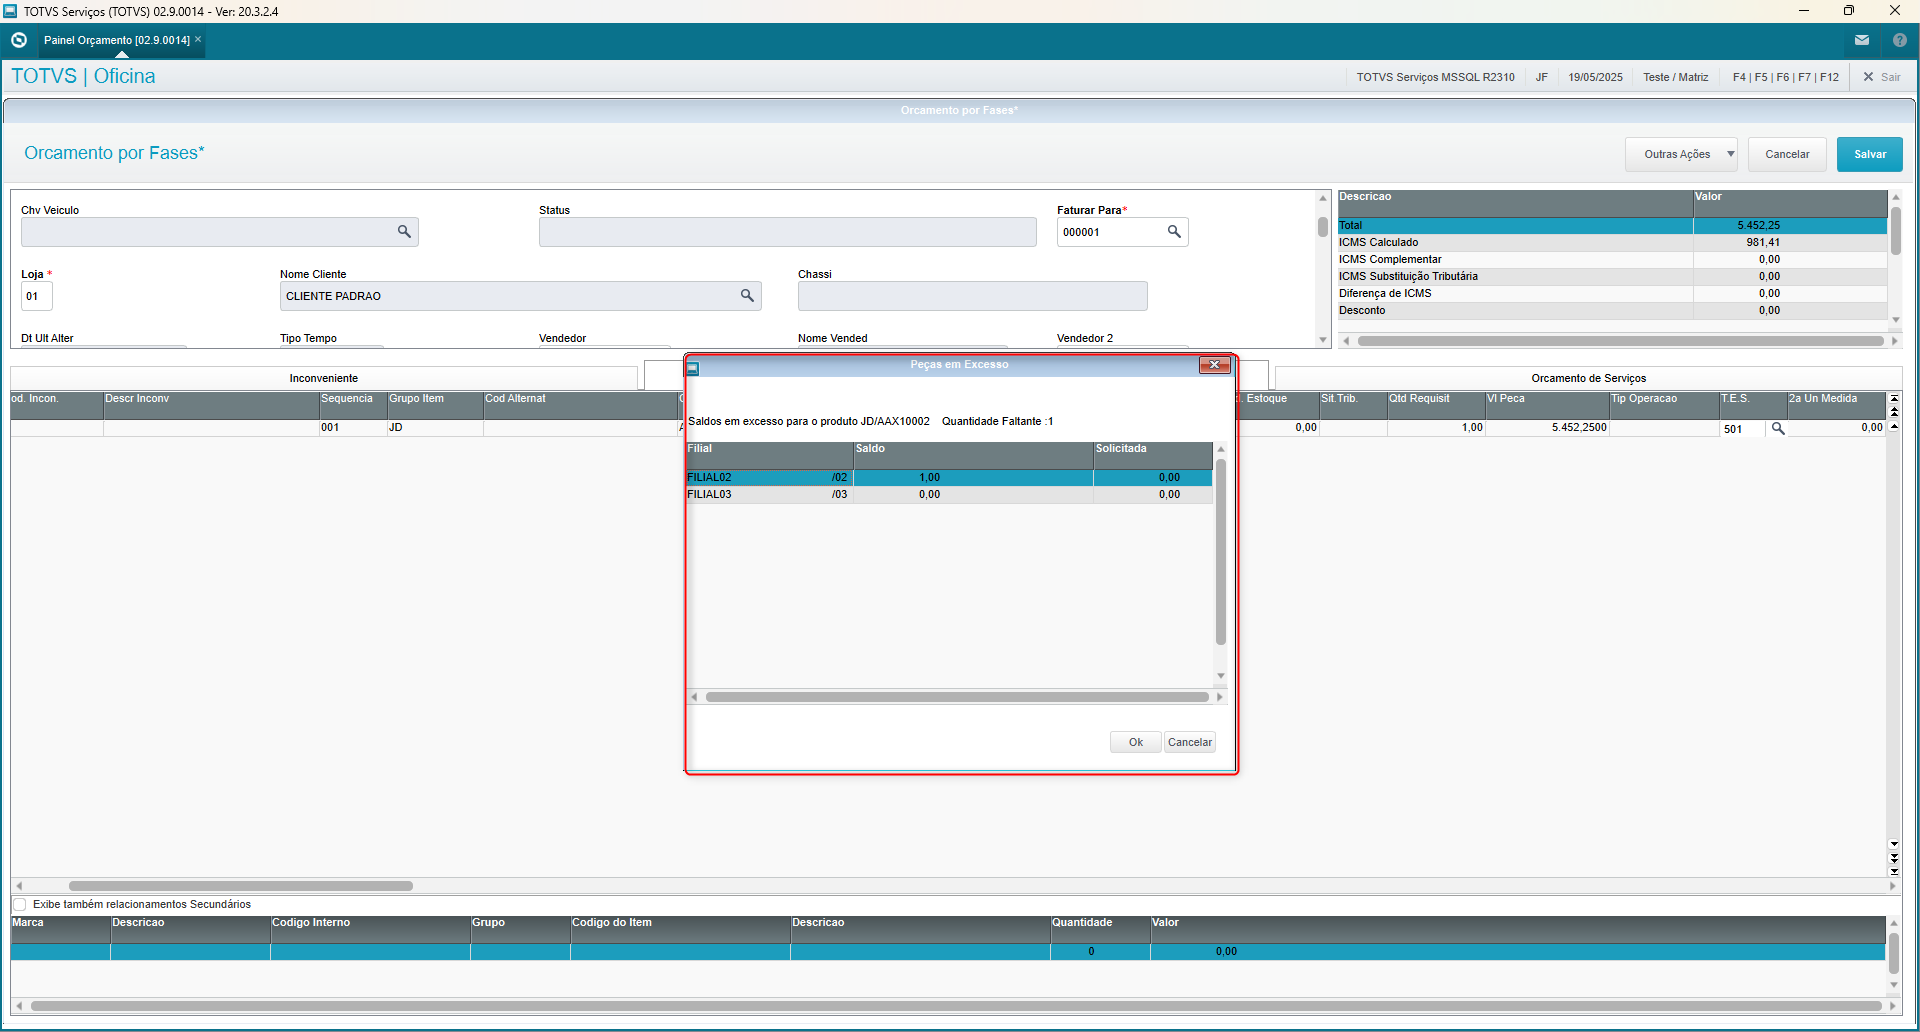Select ICMS Substituição Tributária row
1920x1032 pixels.
tap(1612, 277)
